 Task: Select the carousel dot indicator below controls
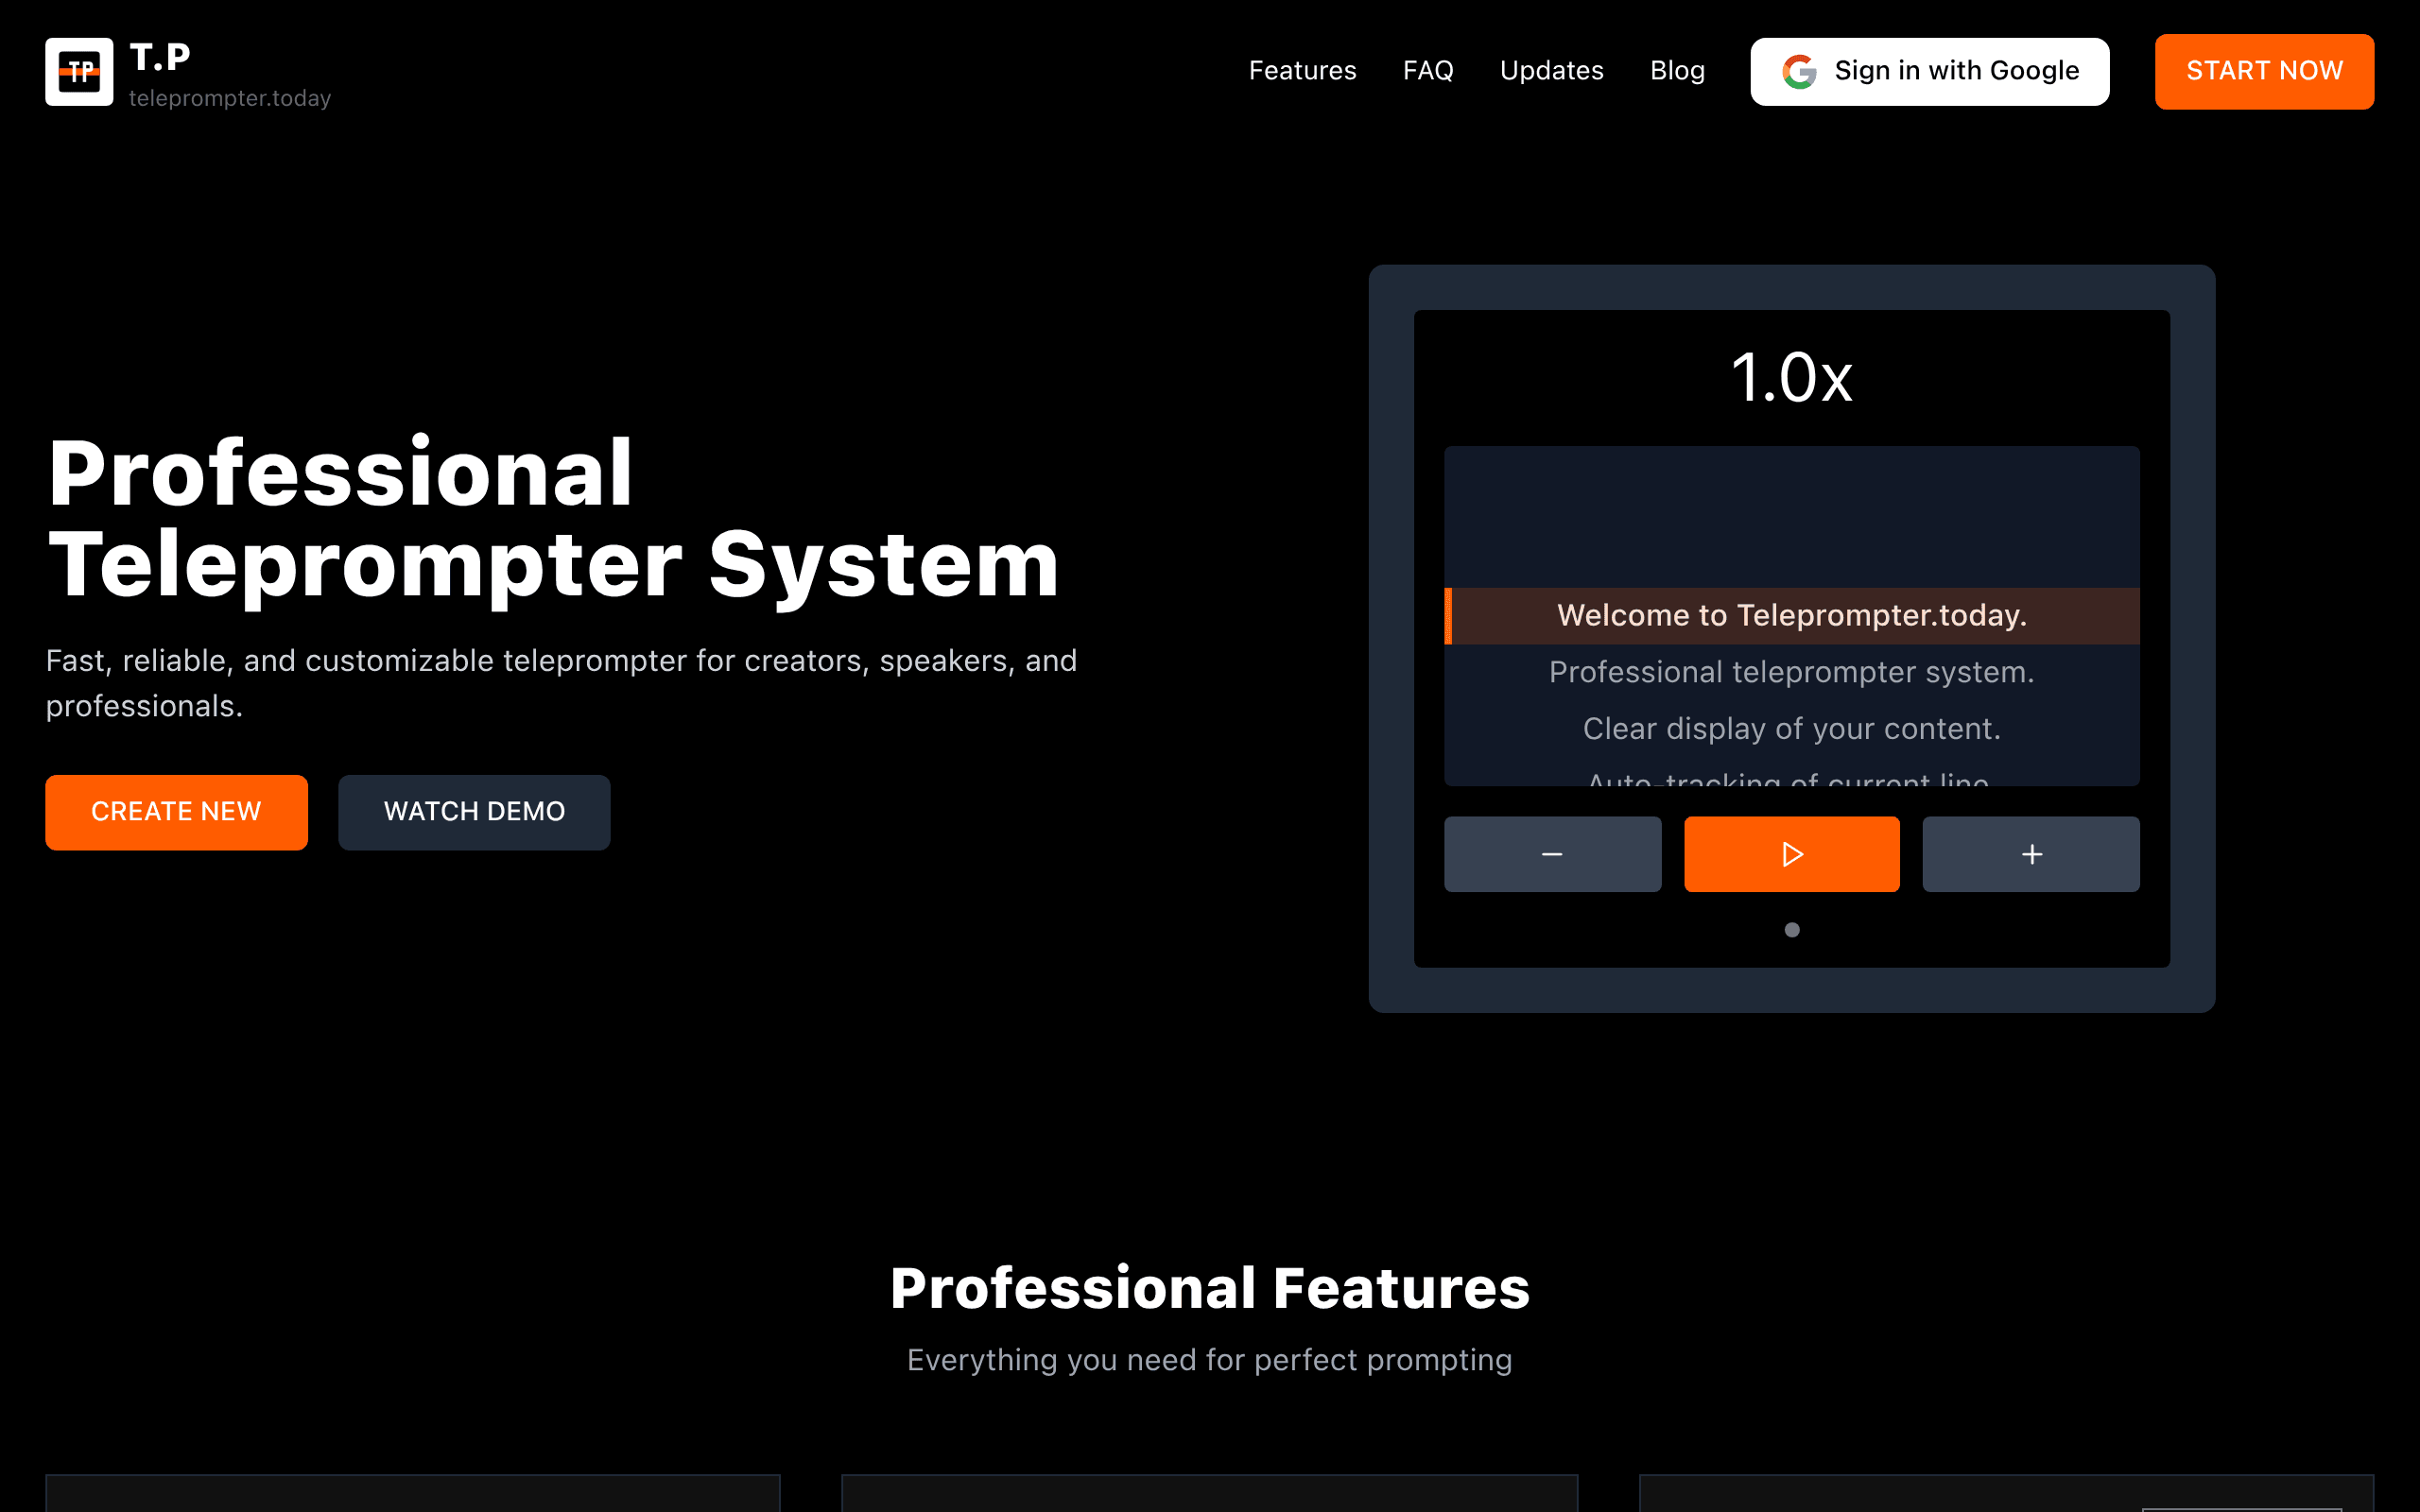1792,930
